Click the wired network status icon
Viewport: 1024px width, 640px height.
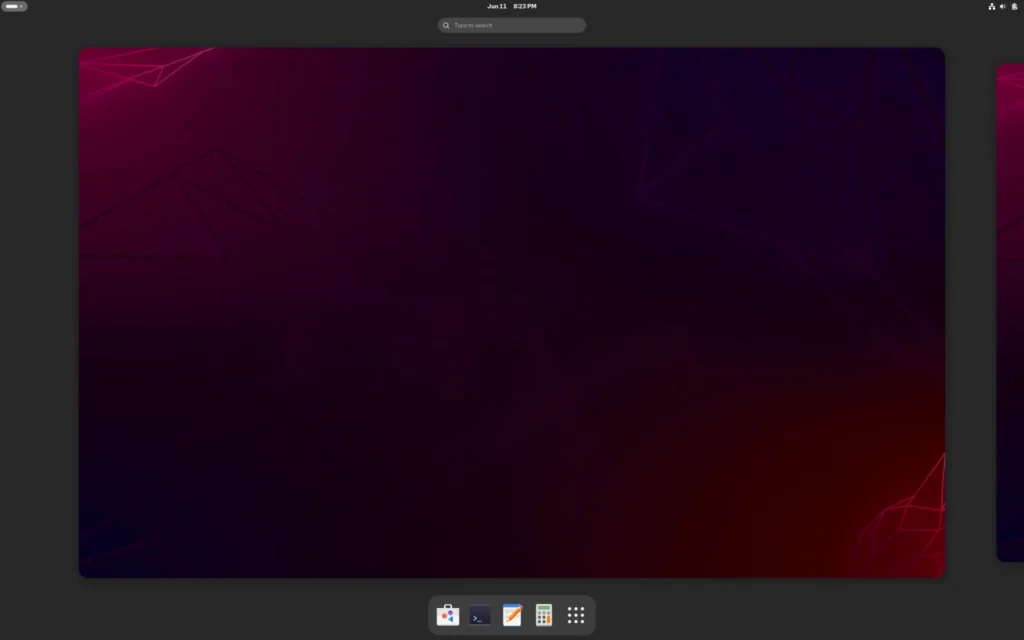pyautogui.click(x=992, y=6)
